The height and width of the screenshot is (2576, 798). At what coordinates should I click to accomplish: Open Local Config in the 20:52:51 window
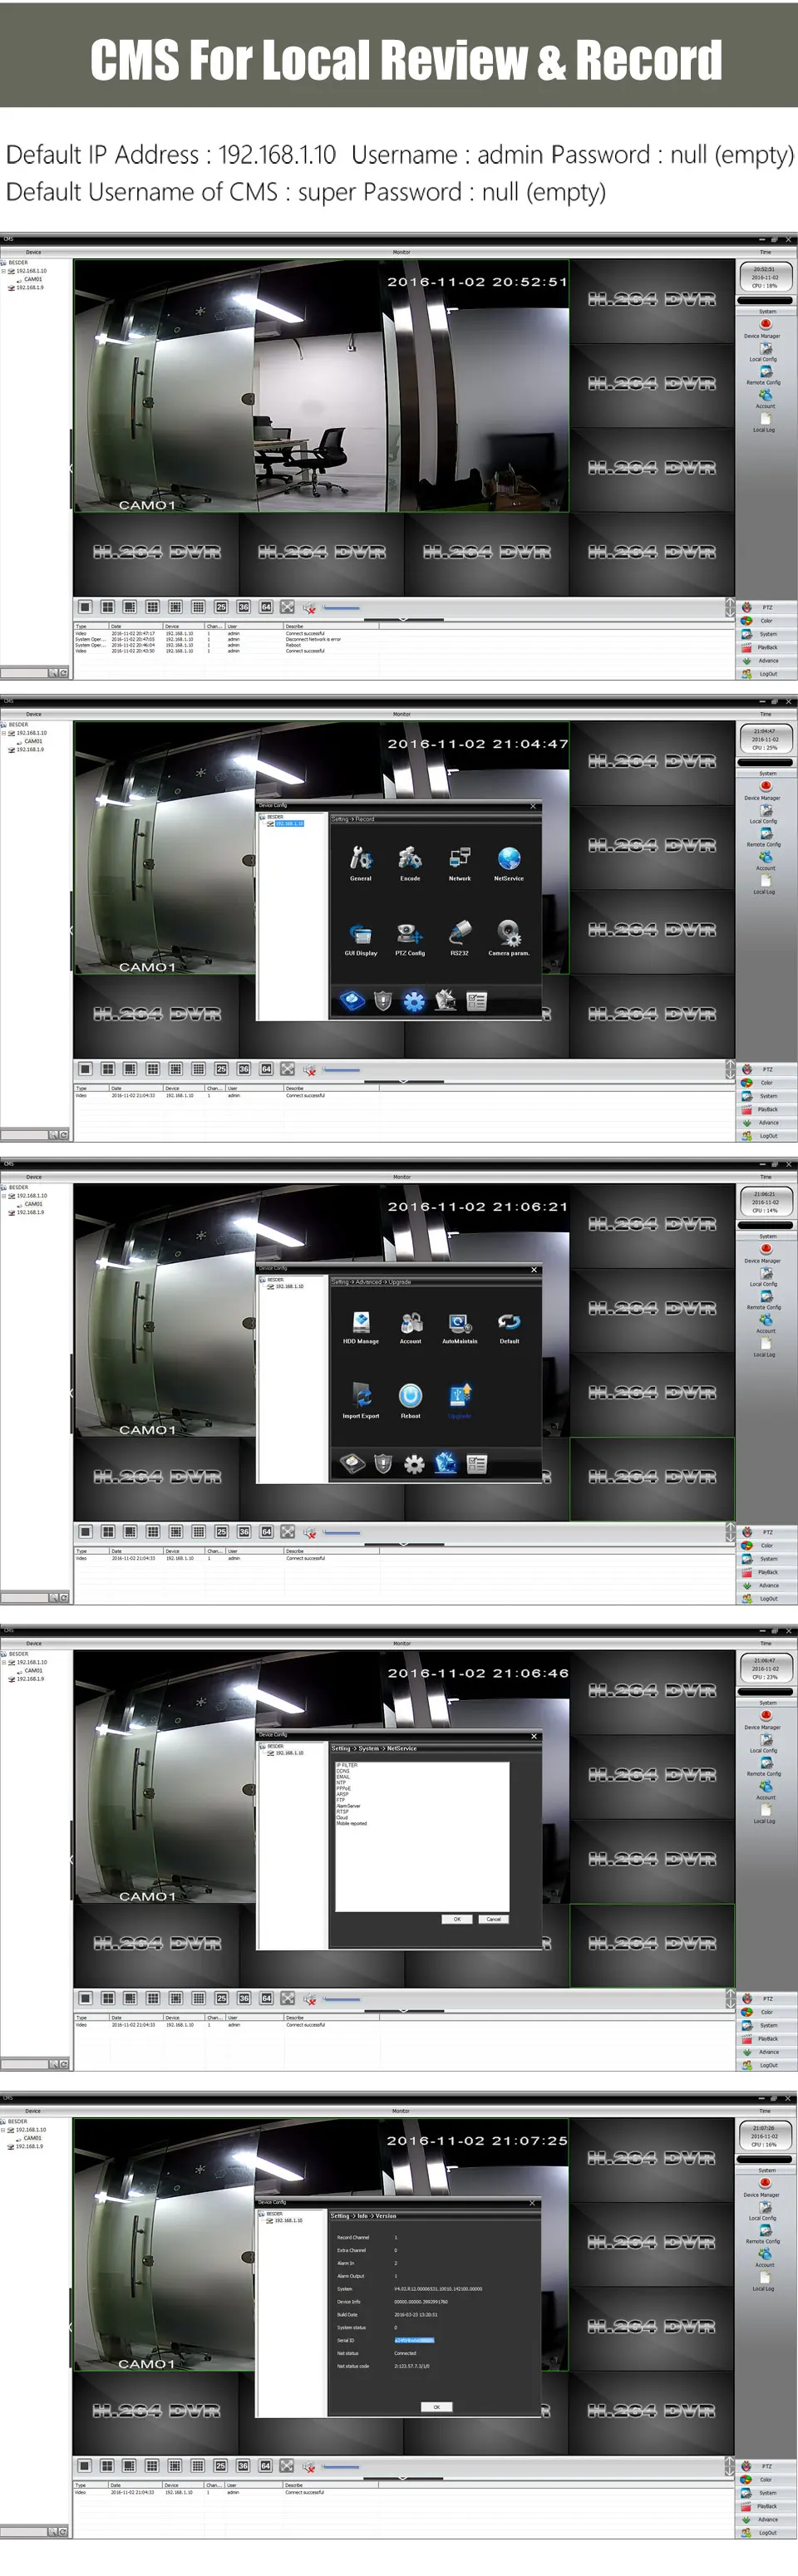(765, 351)
